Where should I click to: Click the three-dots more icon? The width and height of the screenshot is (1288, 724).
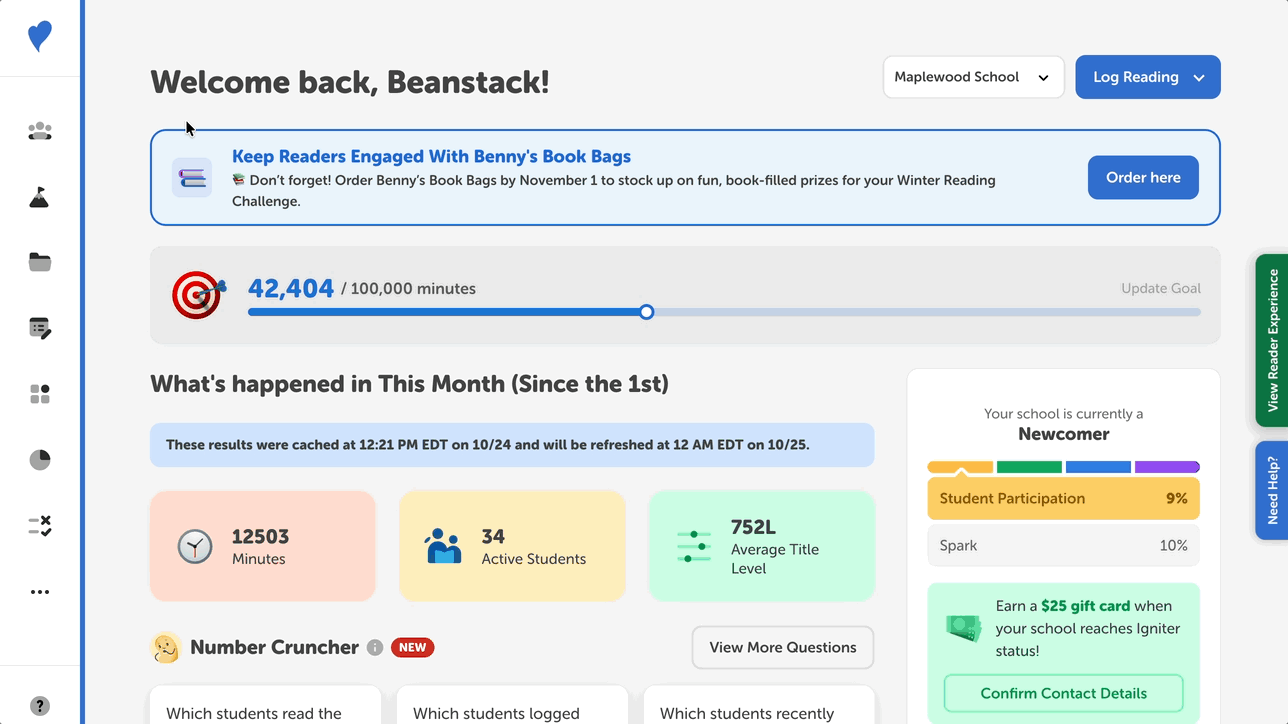(40, 592)
